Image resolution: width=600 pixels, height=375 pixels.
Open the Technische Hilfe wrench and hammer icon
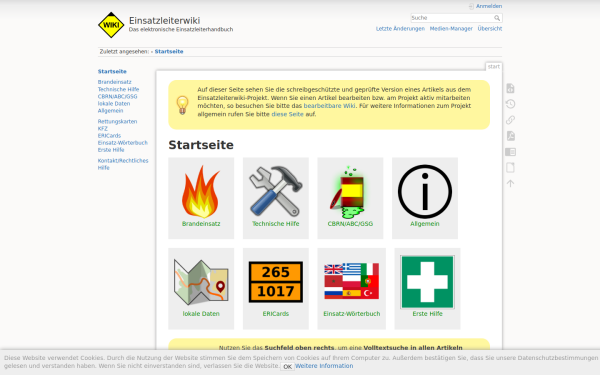(276, 191)
